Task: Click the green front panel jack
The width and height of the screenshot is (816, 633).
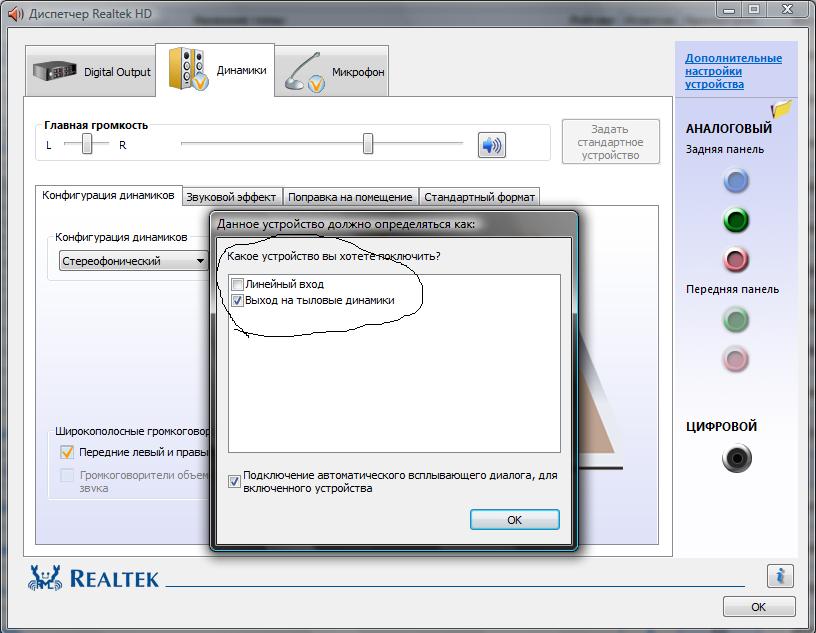Action: (736, 320)
